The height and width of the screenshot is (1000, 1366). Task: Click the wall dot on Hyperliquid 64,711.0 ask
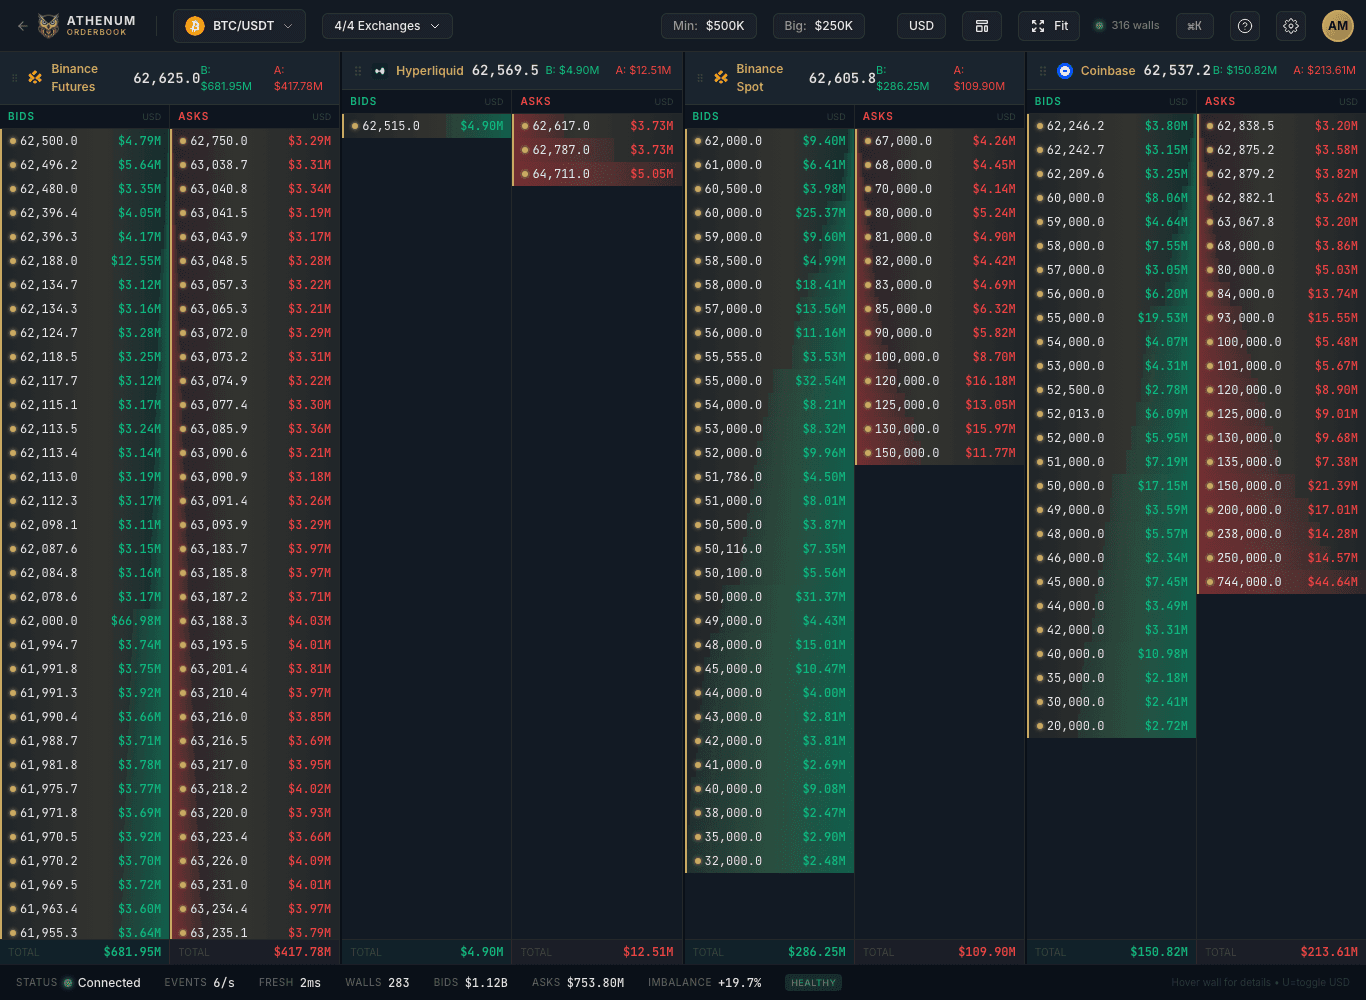[x=525, y=174]
